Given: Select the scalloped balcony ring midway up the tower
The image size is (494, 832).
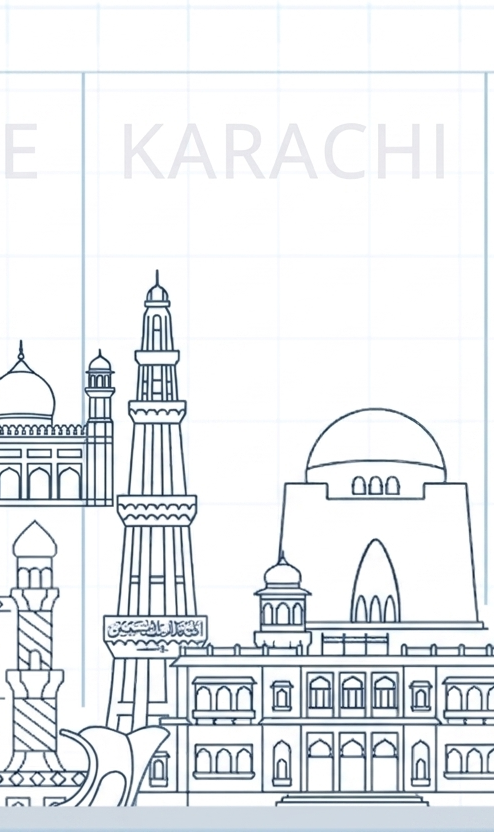Looking at the screenshot, I should 157,510.
